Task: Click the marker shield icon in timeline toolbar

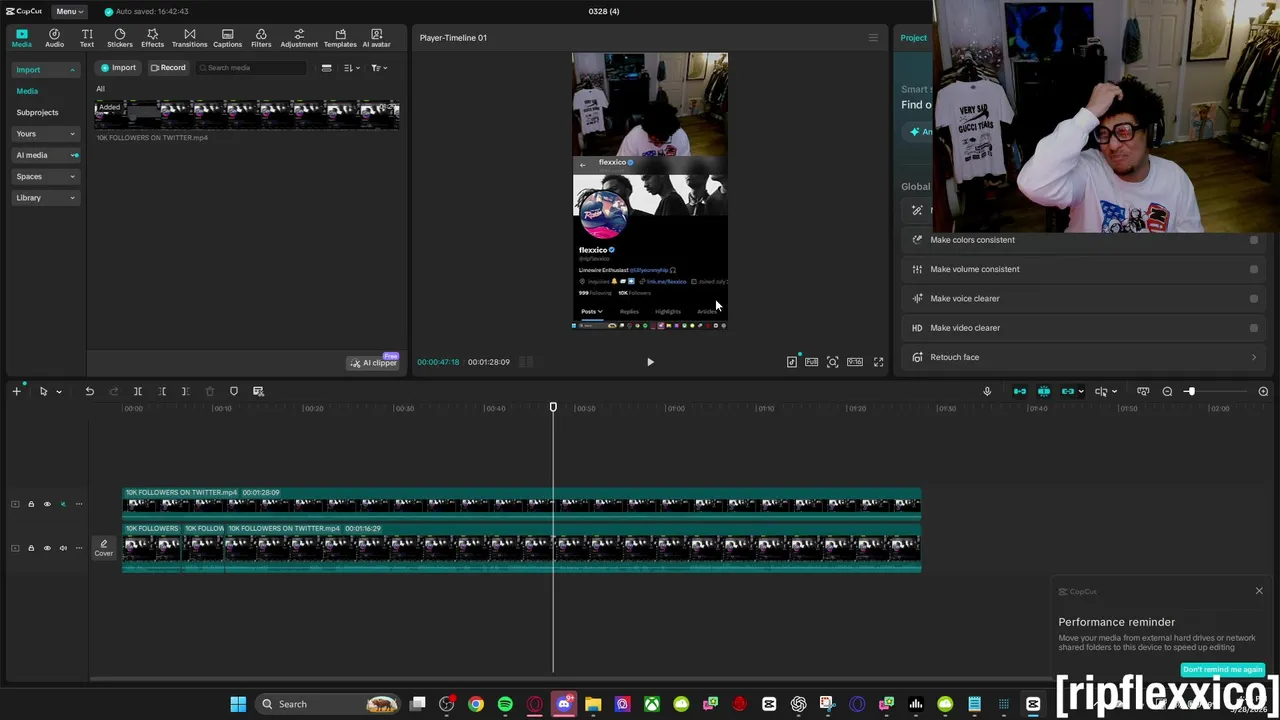Action: [234, 391]
